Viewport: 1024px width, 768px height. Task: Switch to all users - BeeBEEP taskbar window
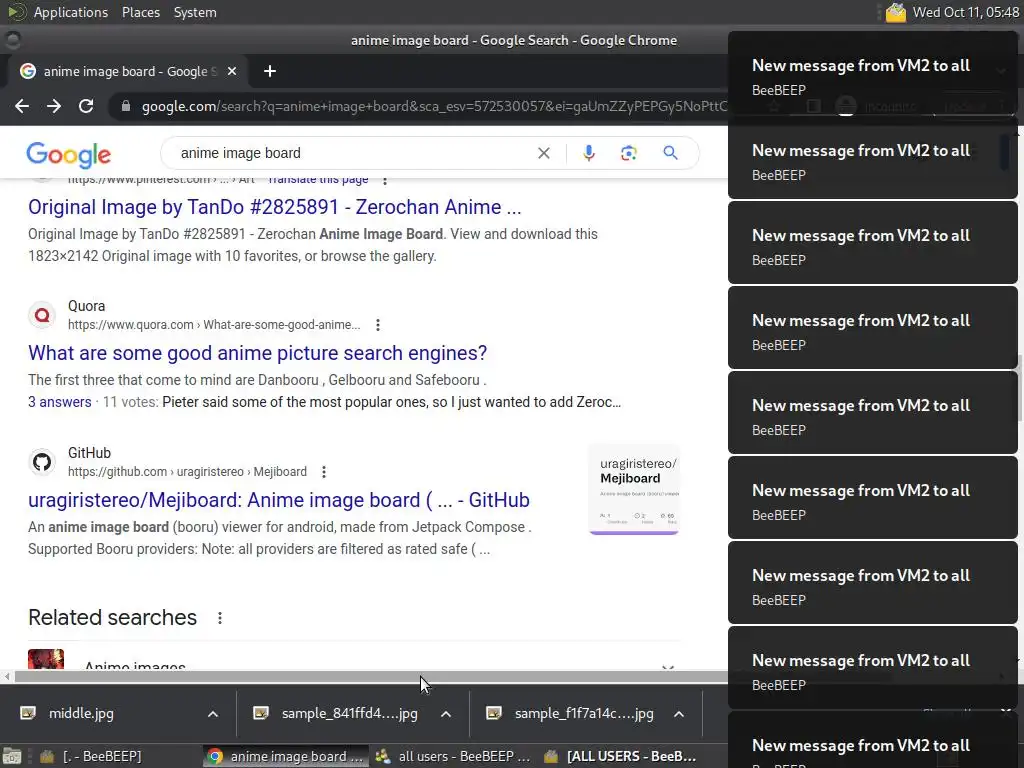coord(455,756)
